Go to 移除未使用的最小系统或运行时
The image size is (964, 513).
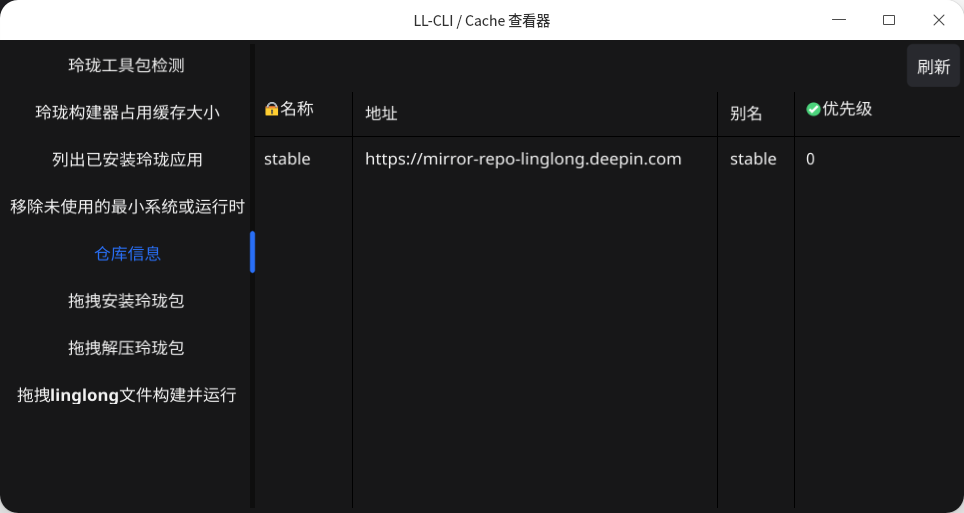coord(127,207)
